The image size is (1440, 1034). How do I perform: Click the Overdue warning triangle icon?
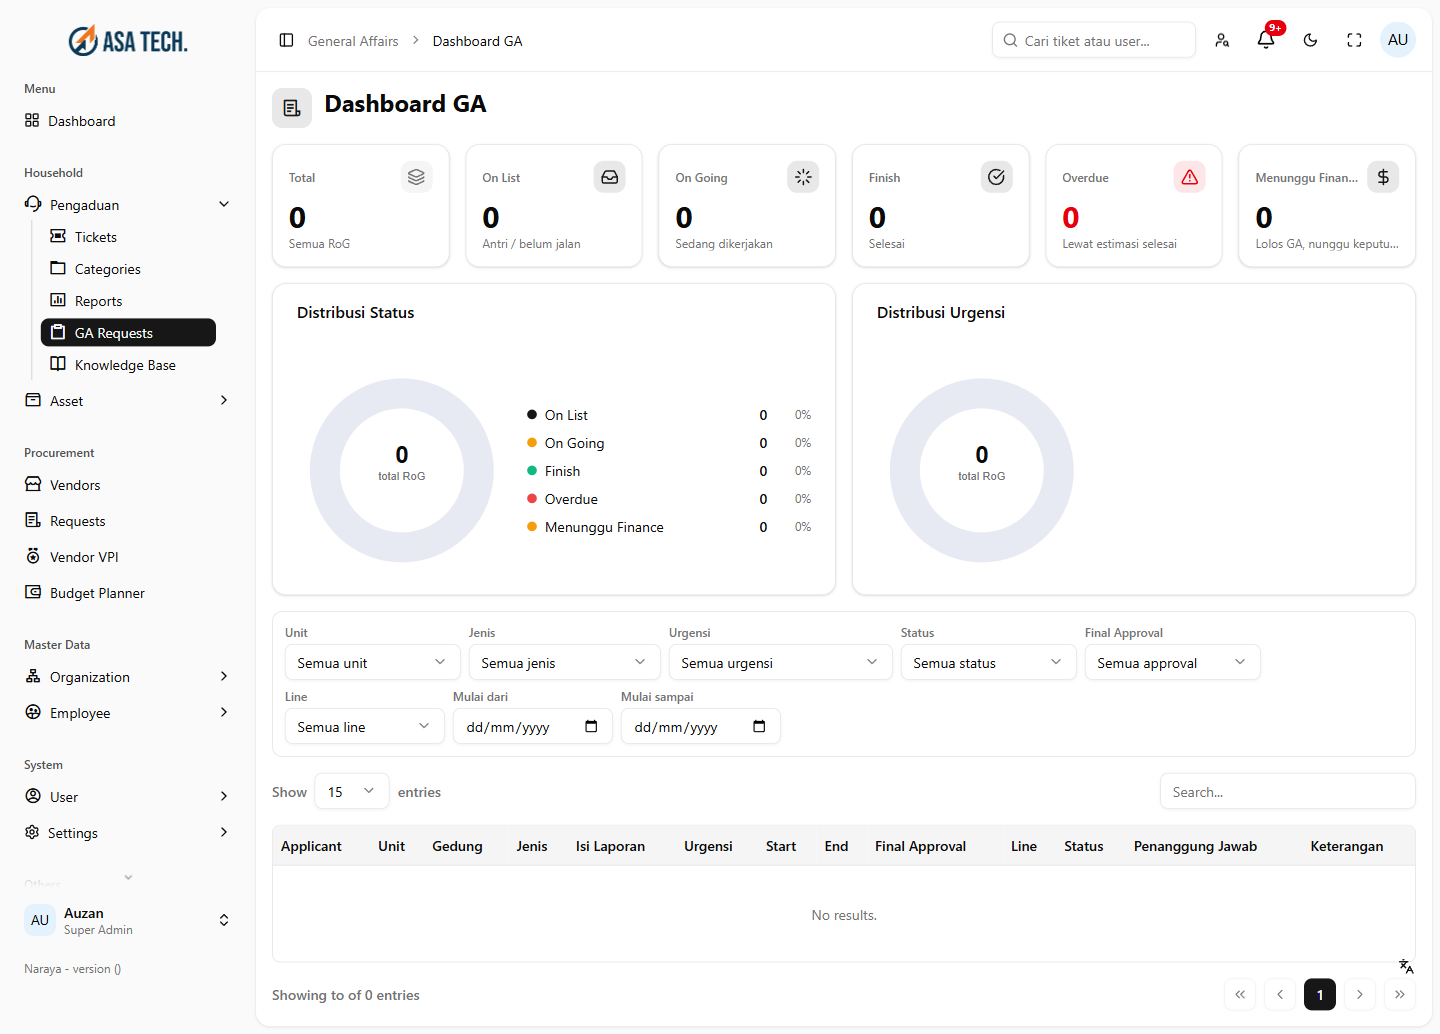[x=1189, y=177]
